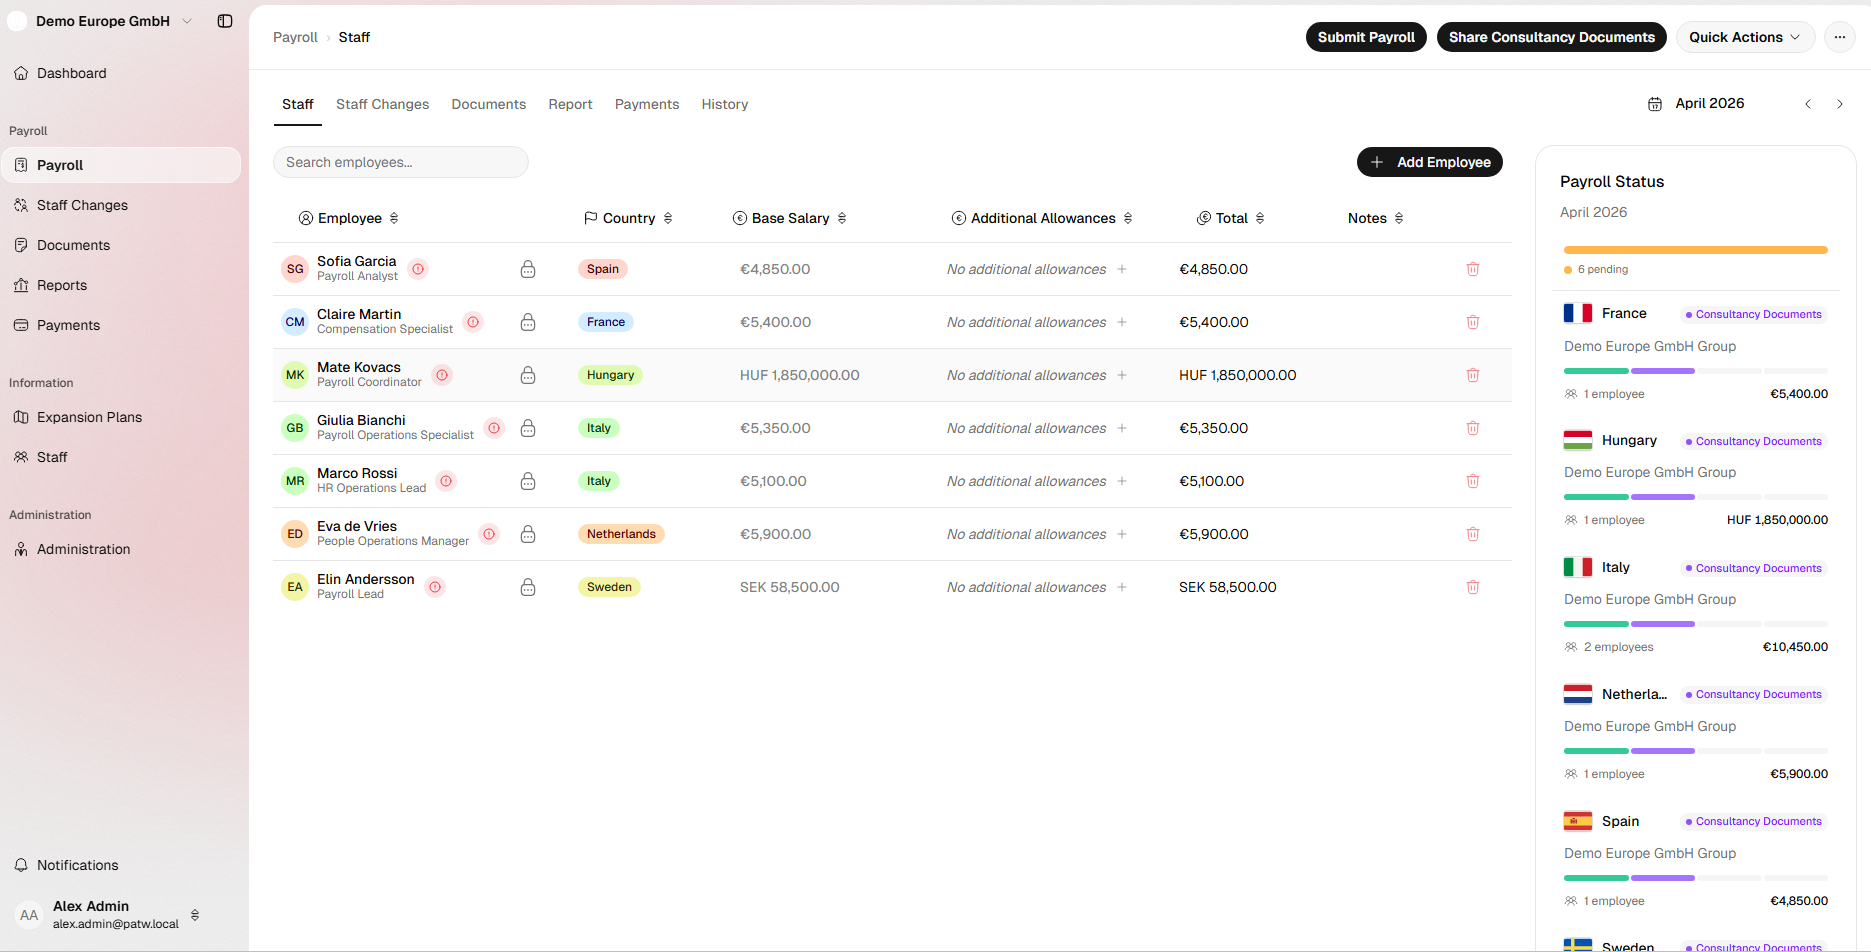Image resolution: width=1871 pixels, height=952 pixels.
Task: Click the warning icon next to Elin Andersson
Action: 435,587
